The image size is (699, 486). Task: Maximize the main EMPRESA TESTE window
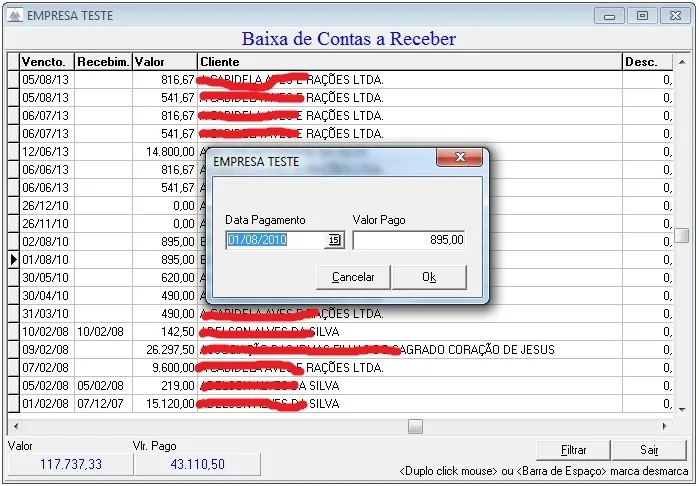642,16
